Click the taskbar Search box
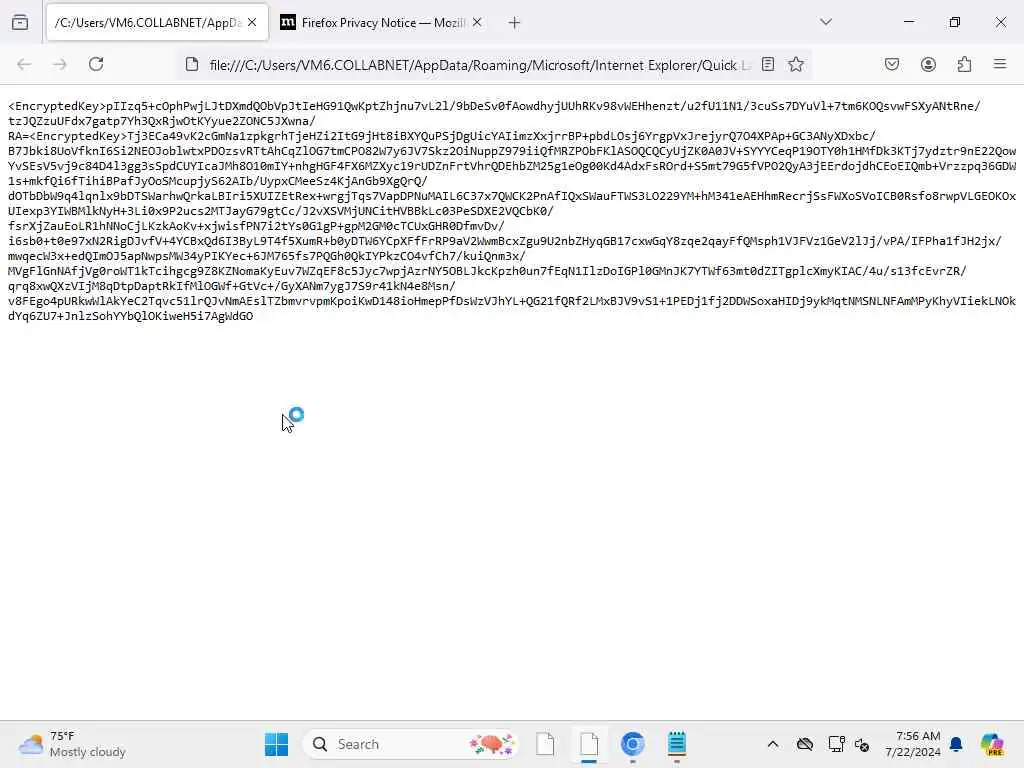This screenshot has height=768, width=1024. [411, 744]
